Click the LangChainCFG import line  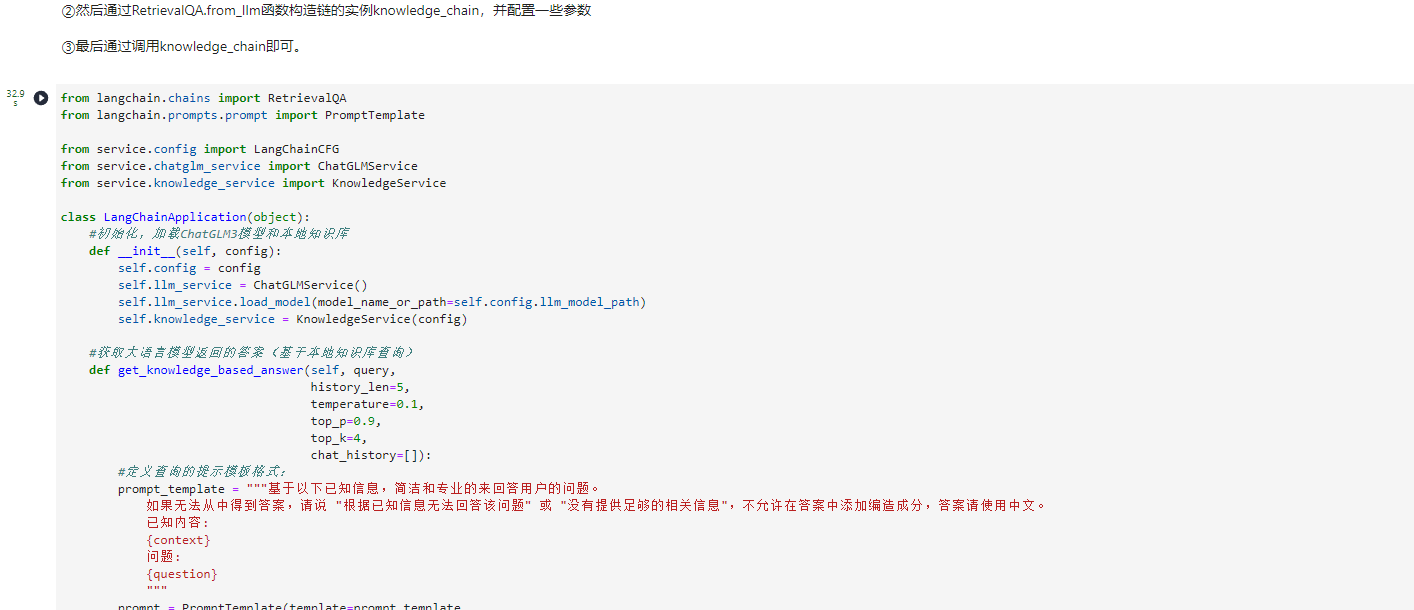(199, 149)
